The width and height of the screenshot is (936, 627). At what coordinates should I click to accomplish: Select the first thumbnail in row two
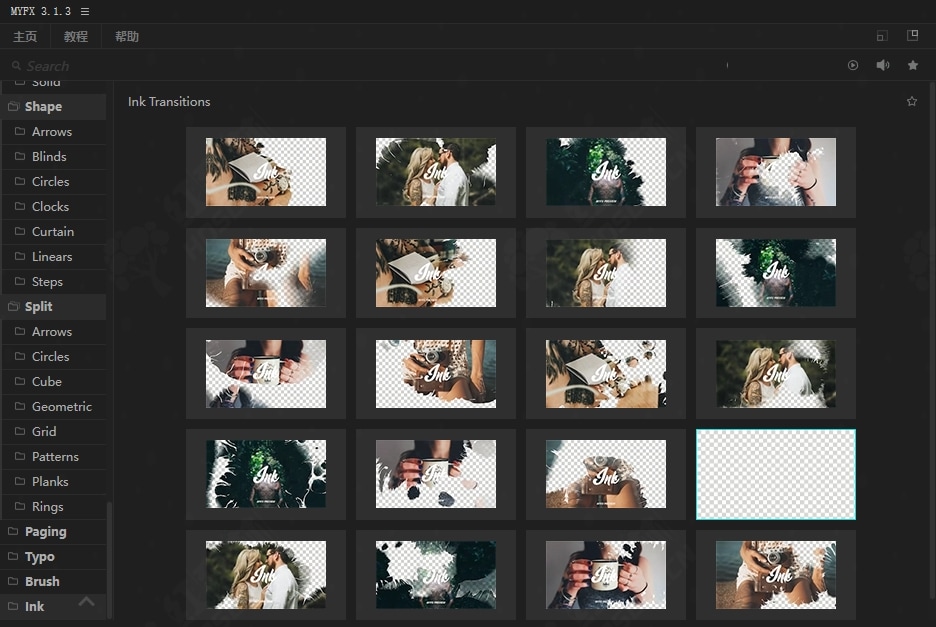(x=266, y=273)
